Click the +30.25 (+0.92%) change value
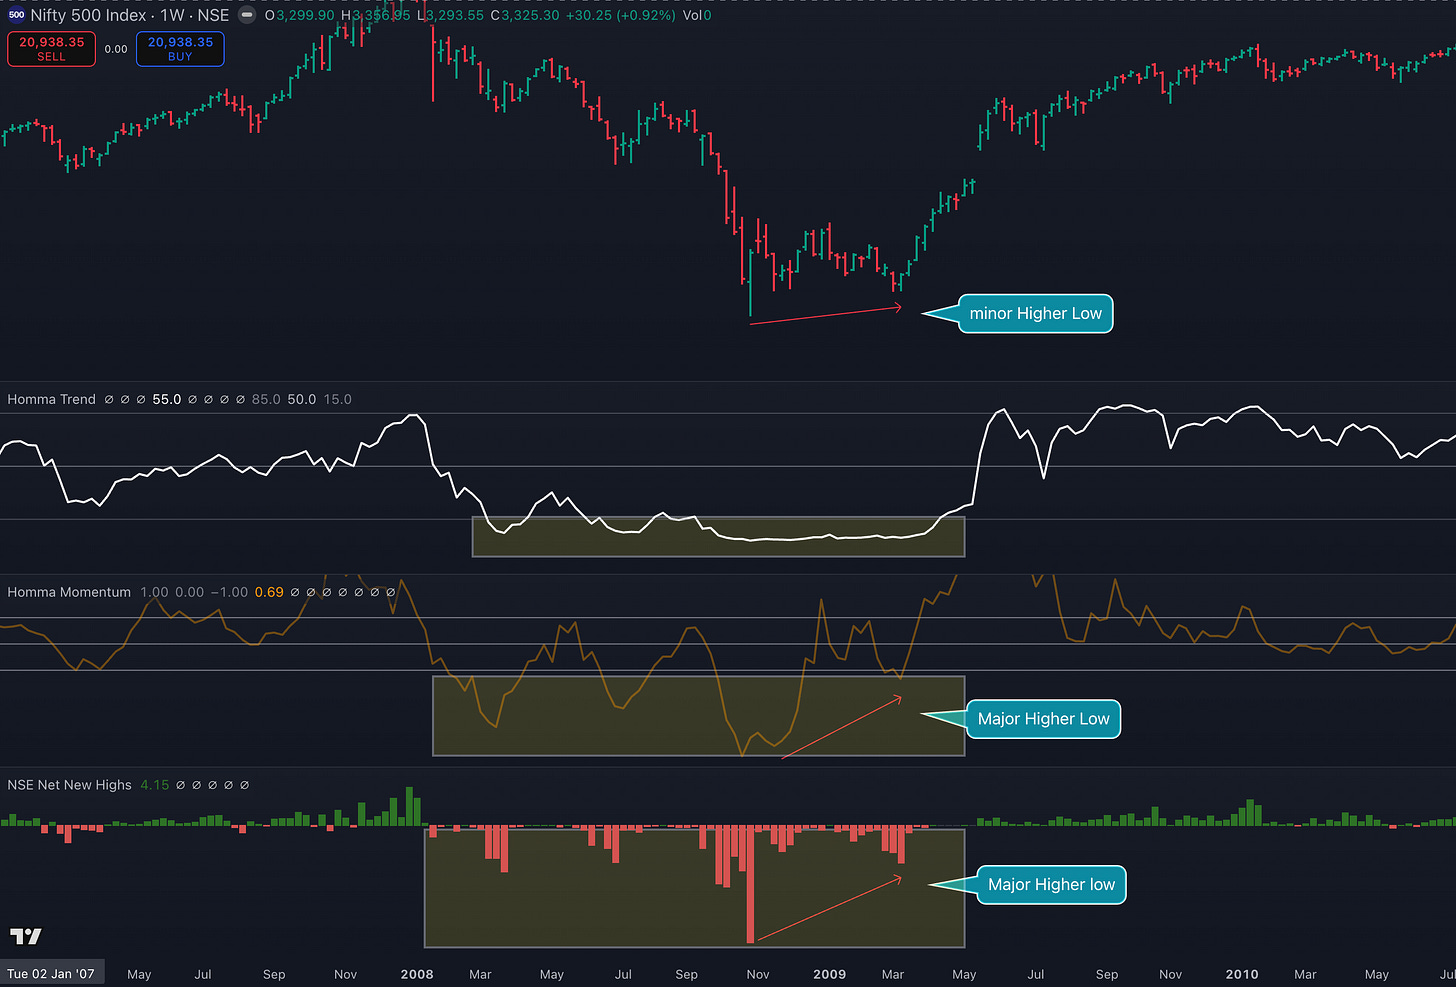This screenshot has height=987, width=1456. [620, 15]
